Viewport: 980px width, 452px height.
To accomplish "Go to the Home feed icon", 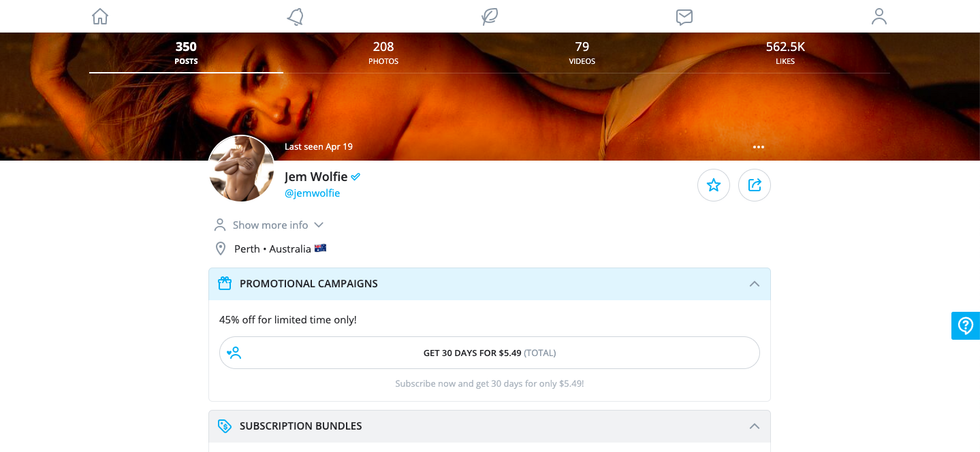I will pyautogui.click(x=100, y=16).
